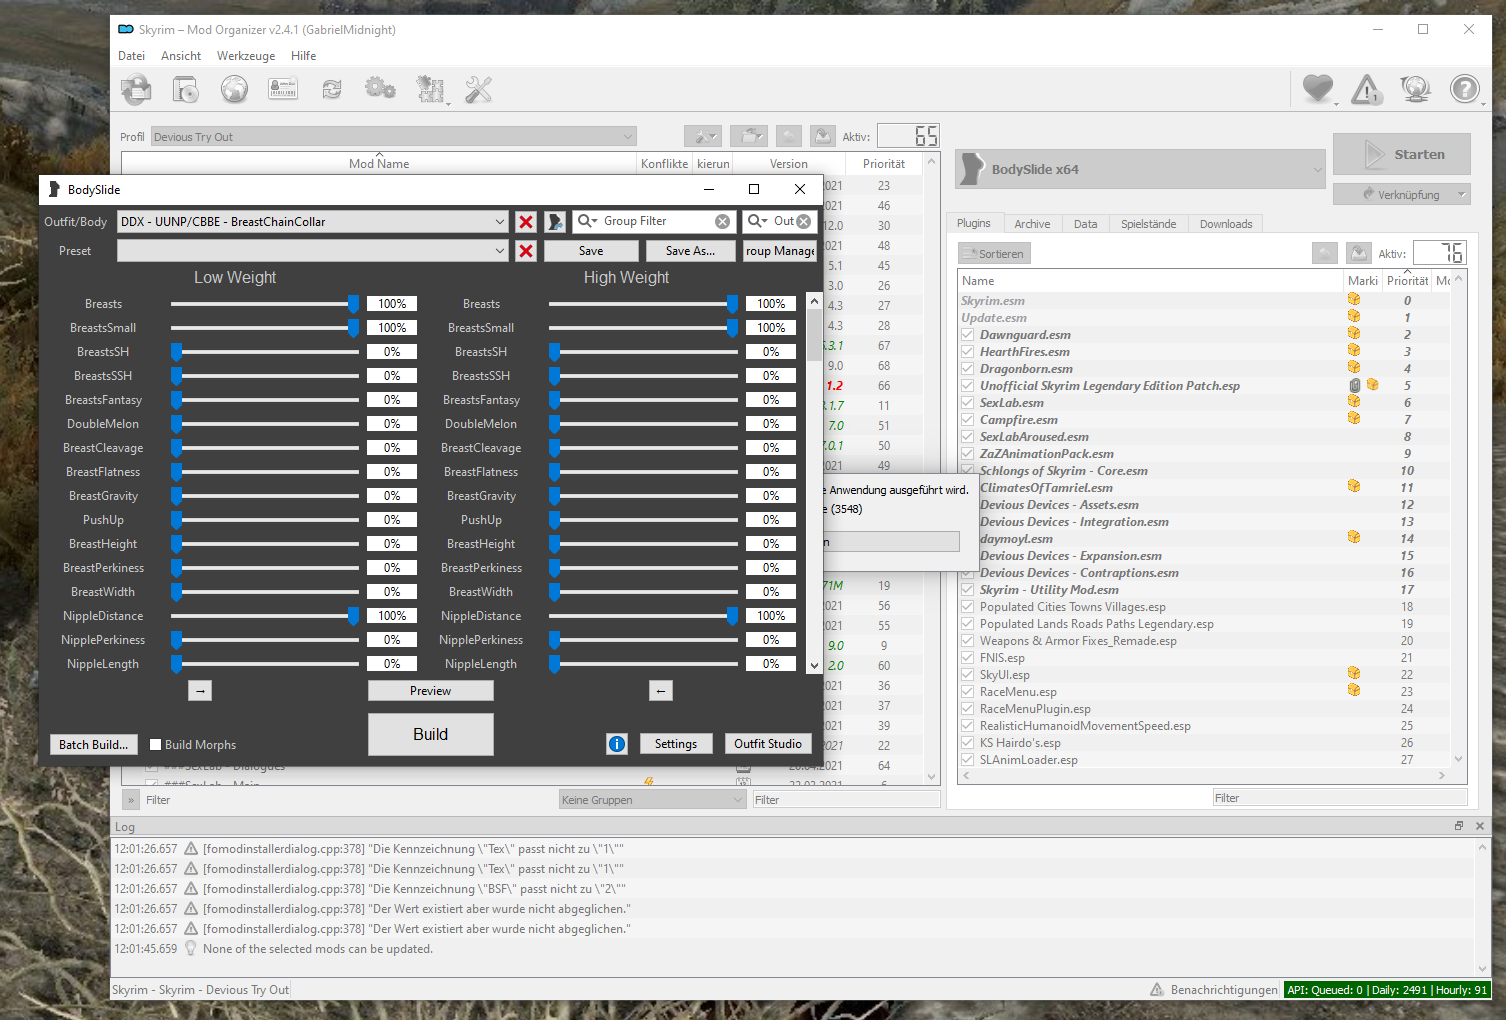Click the instance manager icon in toolbar
This screenshot has height=1020, width=1506.
(x=136, y=90)
